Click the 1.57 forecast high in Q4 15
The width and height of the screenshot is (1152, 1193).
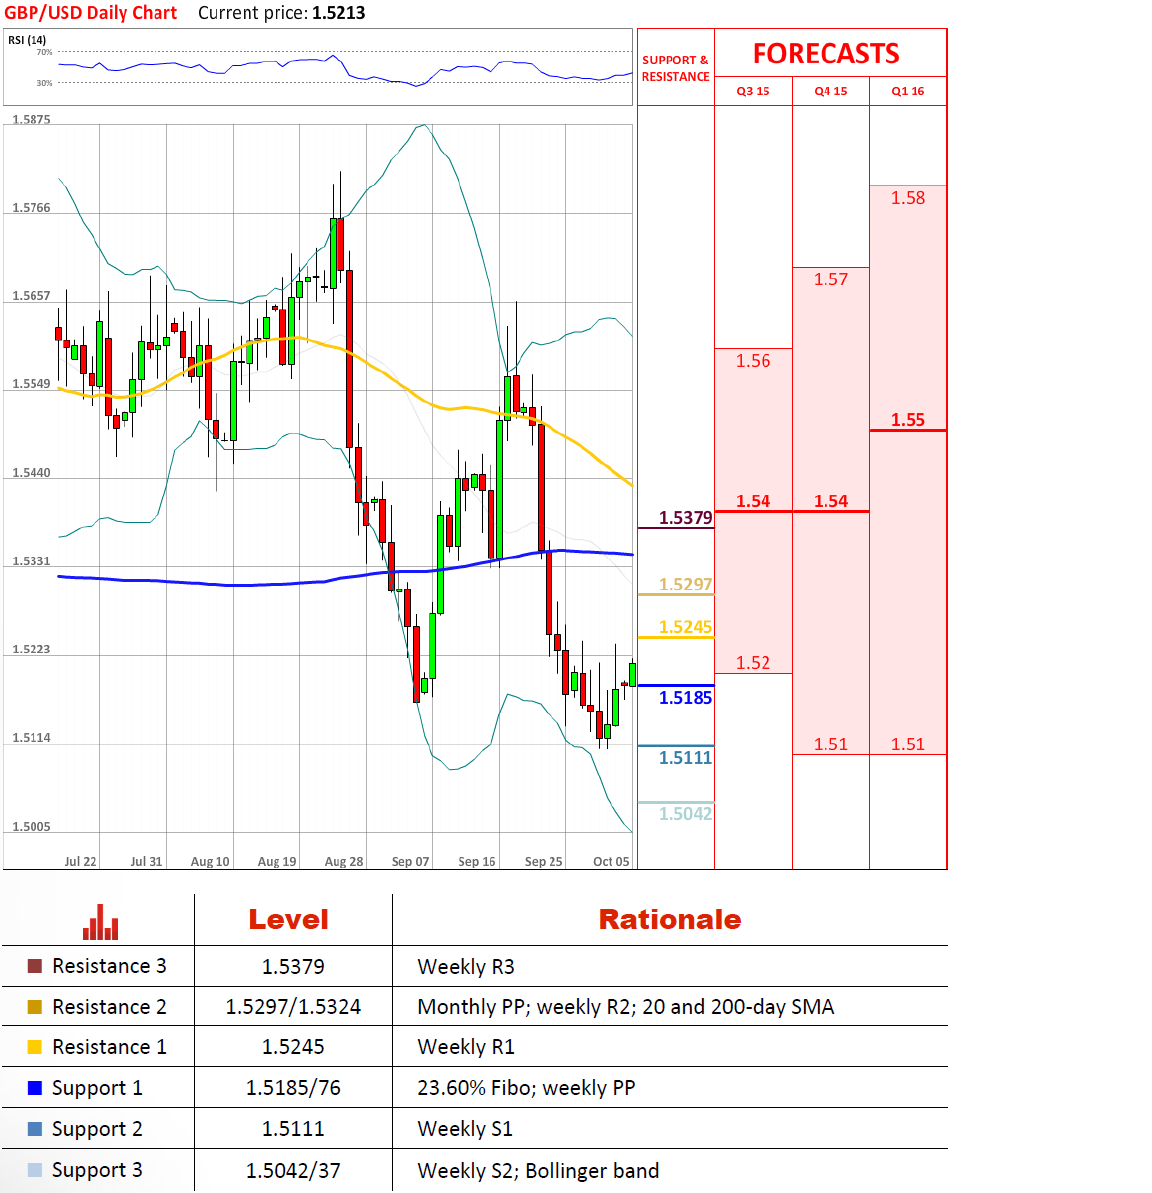tap(831, 279)
